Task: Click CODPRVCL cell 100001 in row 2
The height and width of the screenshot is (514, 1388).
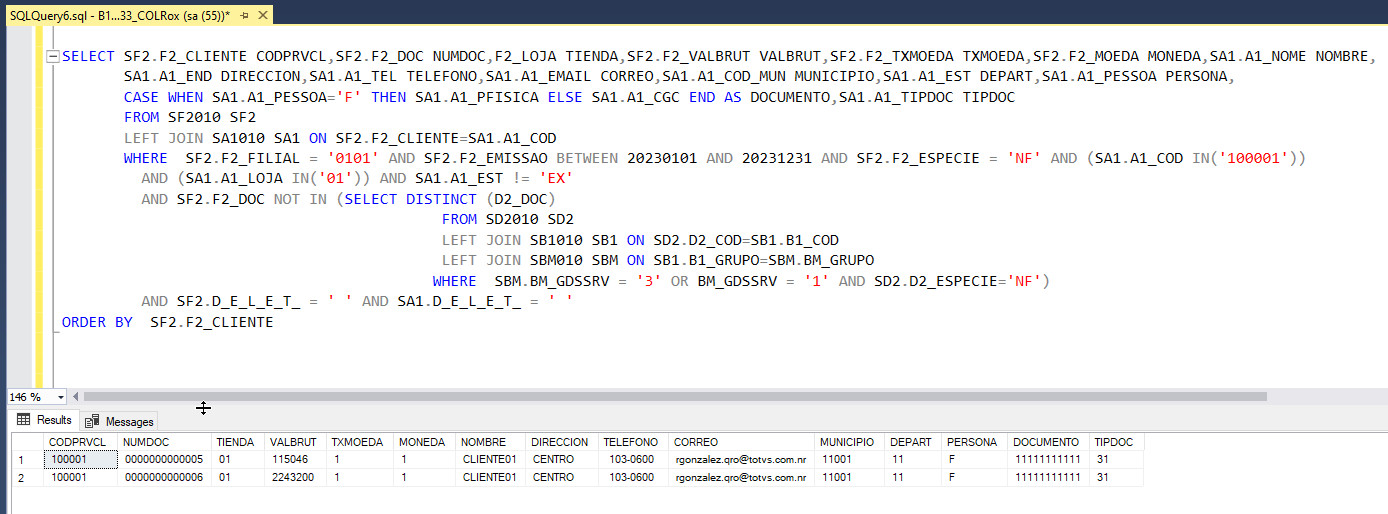Action: coord(81,478)
